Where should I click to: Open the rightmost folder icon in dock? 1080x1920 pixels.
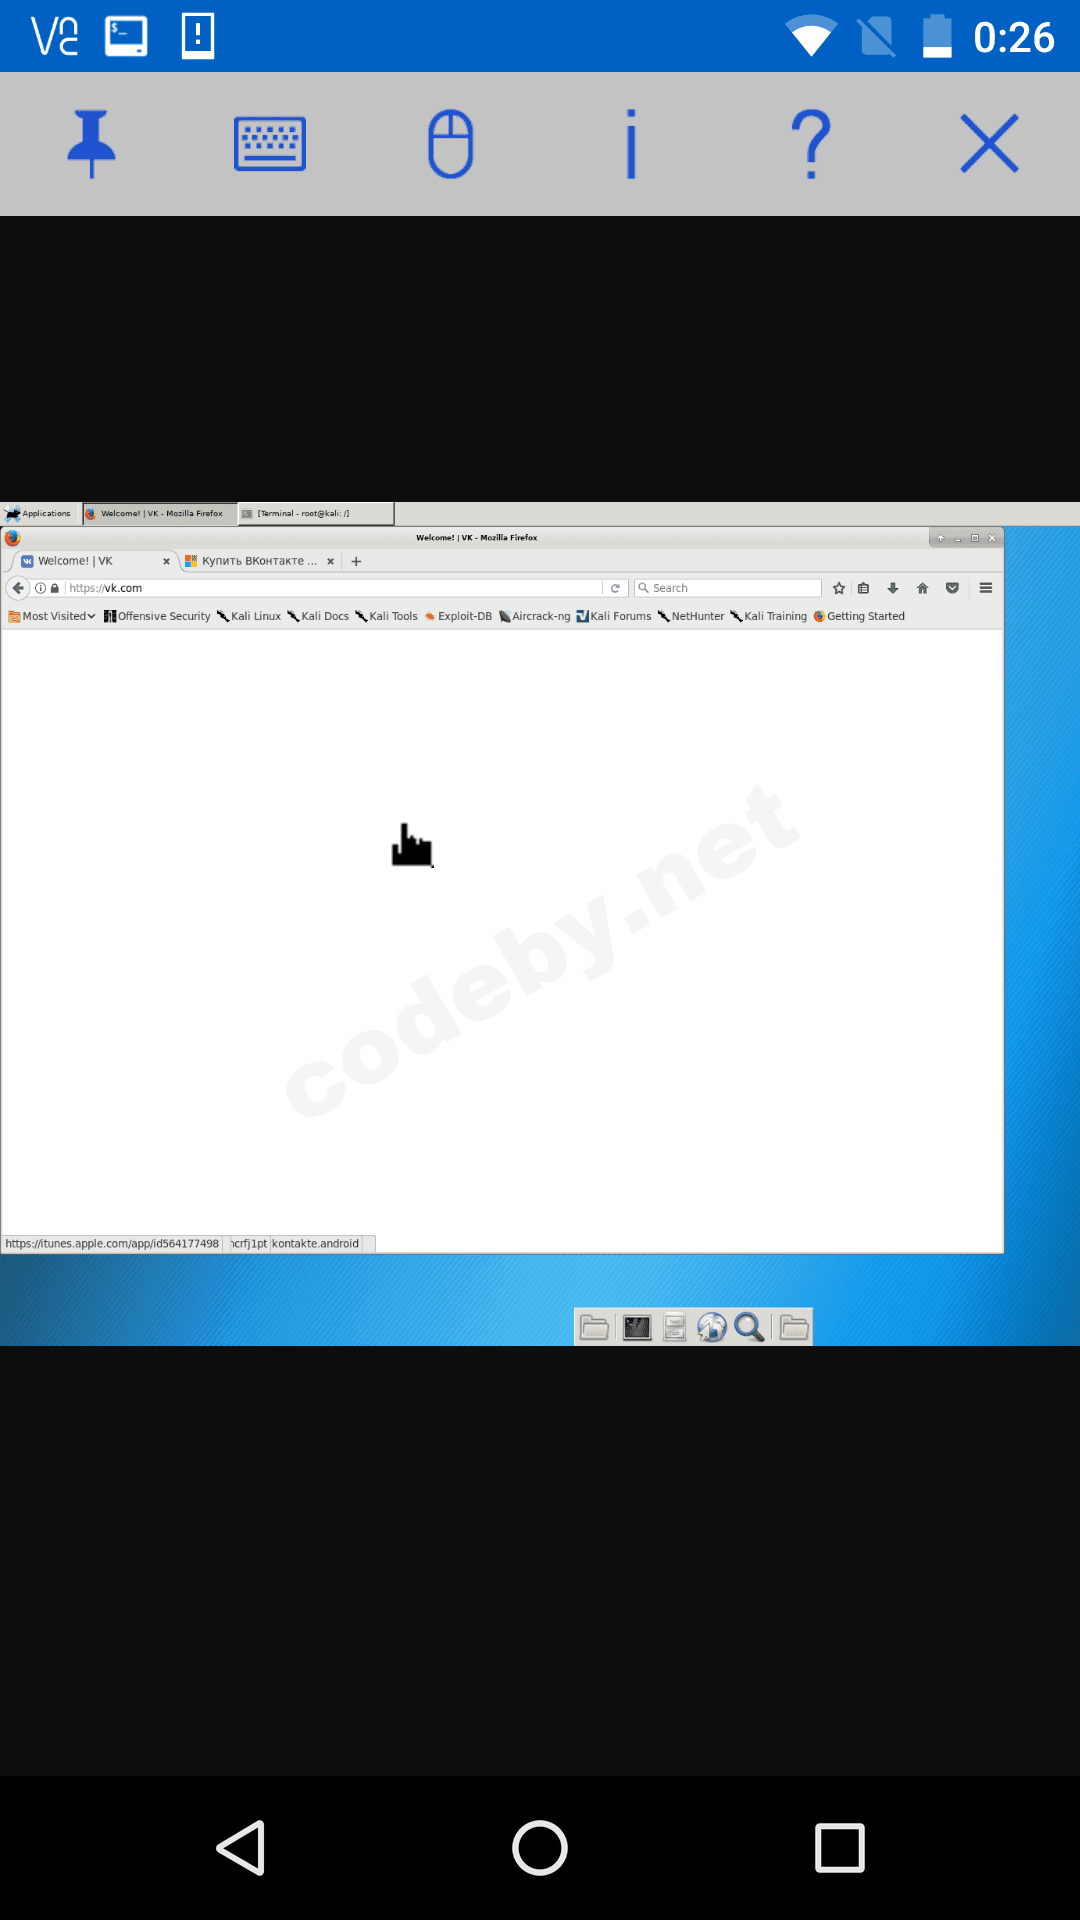click(794, 1327)
